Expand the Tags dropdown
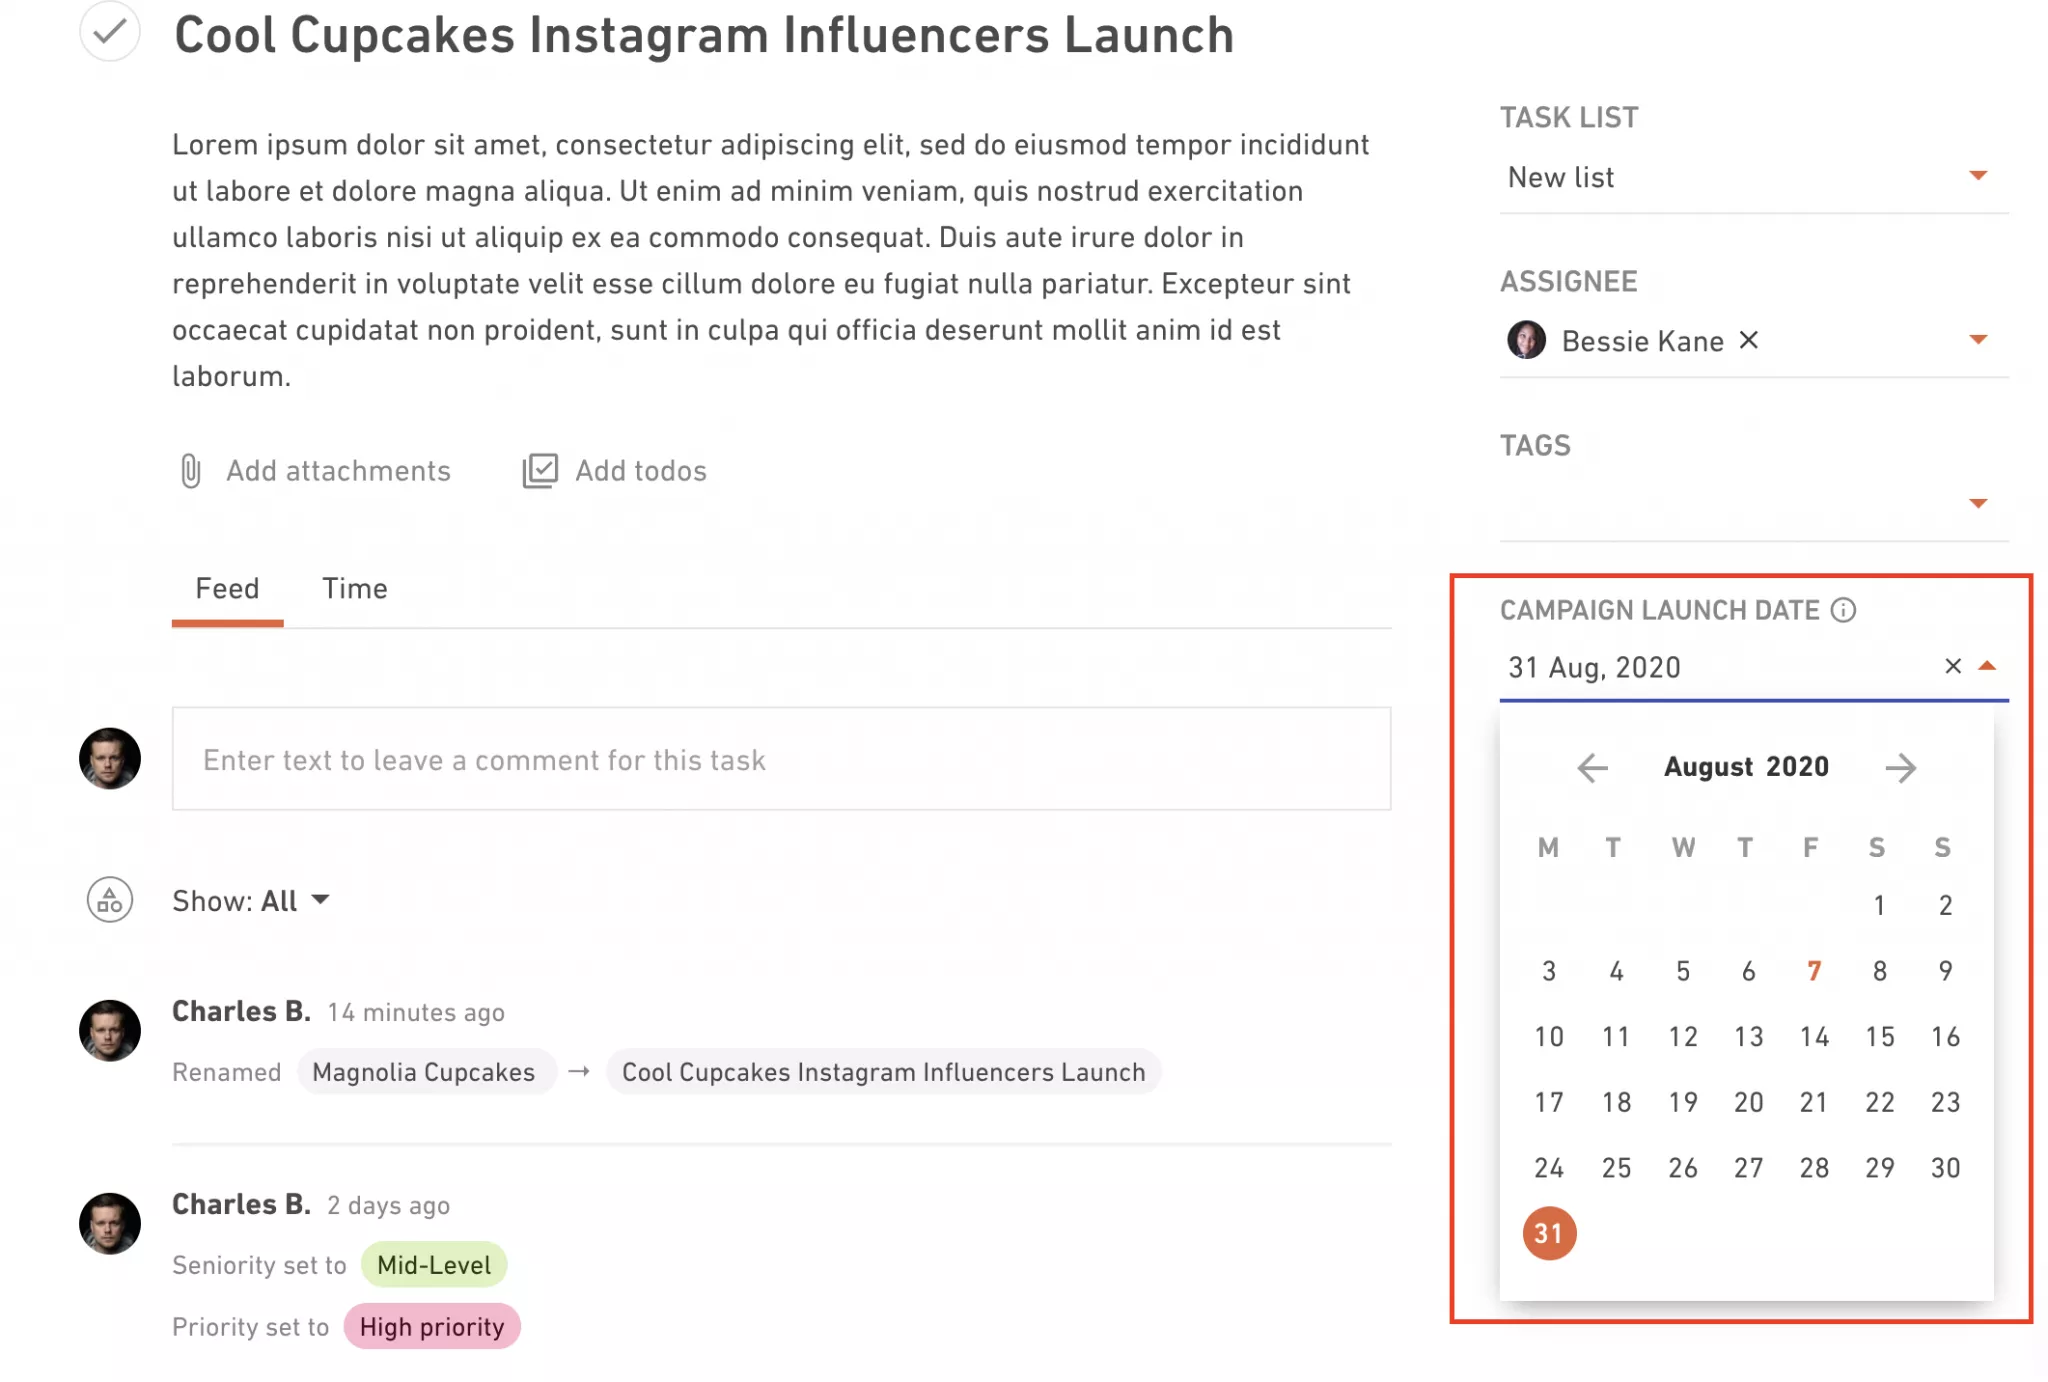 click(x=1977, y=503)
